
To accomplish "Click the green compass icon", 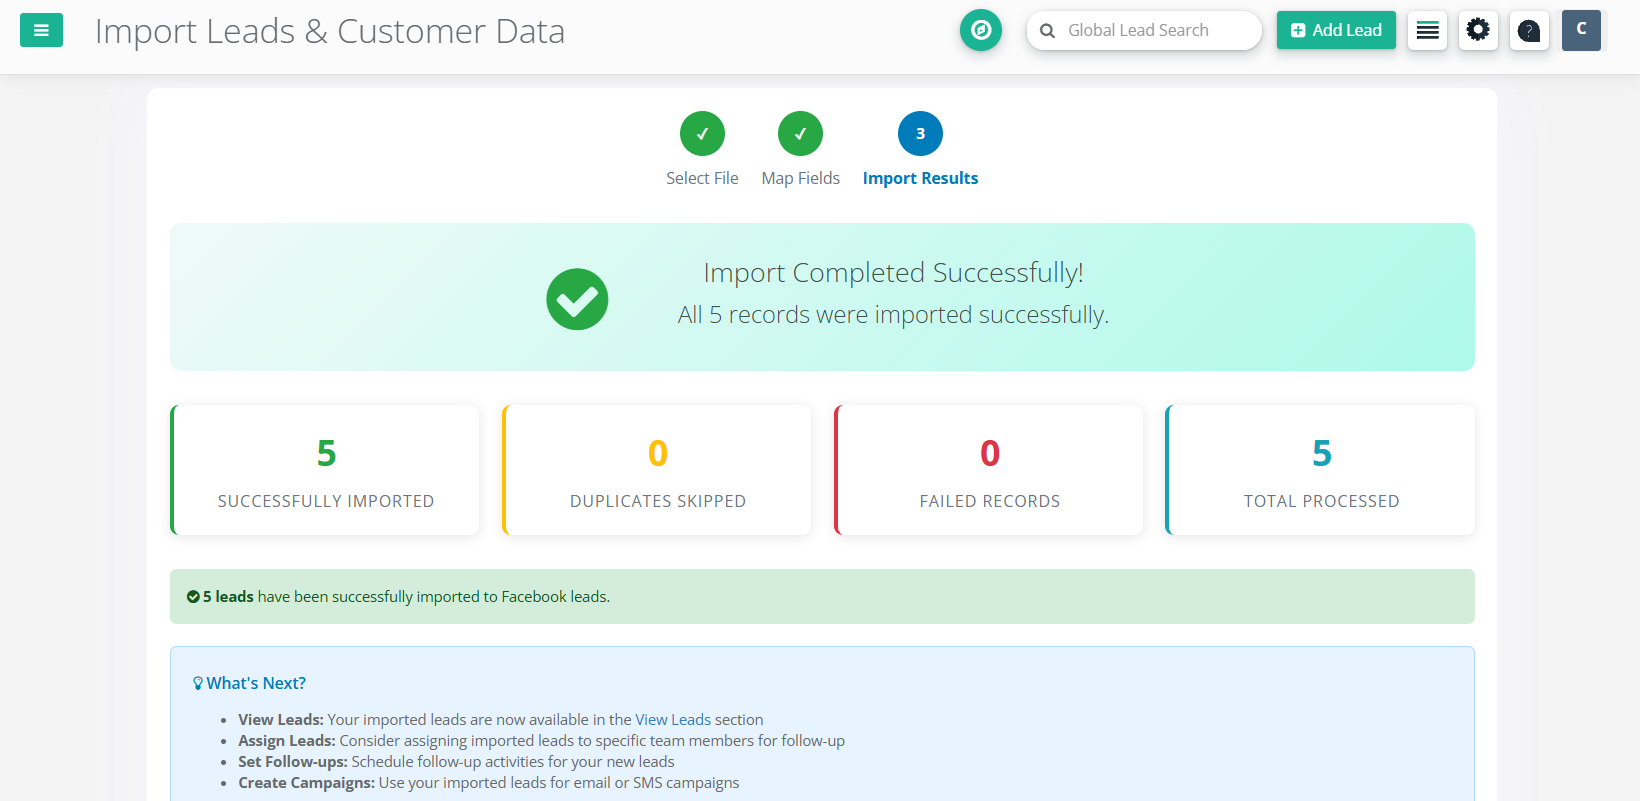I will pos(980,30).
